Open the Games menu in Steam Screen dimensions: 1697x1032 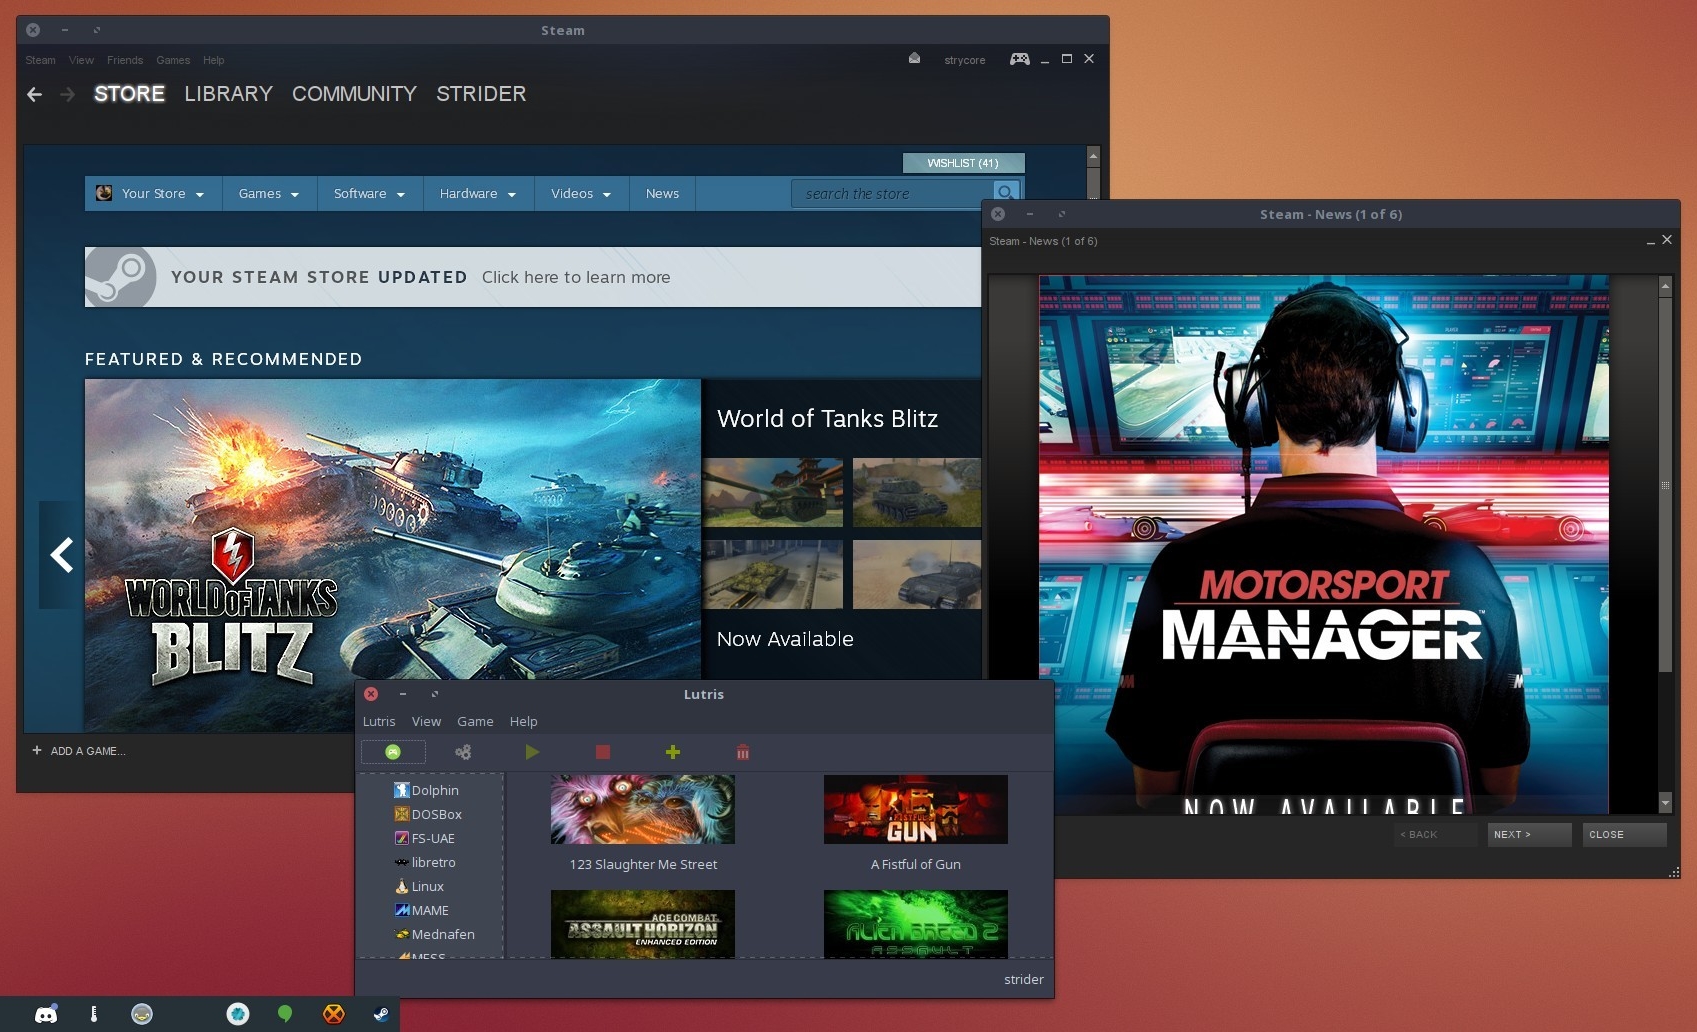pos(173,60)
